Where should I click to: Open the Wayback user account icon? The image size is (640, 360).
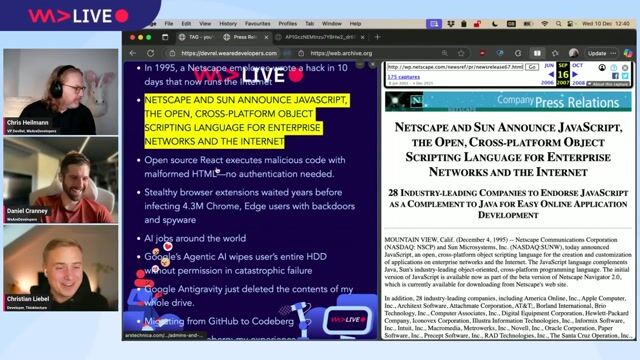click(x=602, y=67)
